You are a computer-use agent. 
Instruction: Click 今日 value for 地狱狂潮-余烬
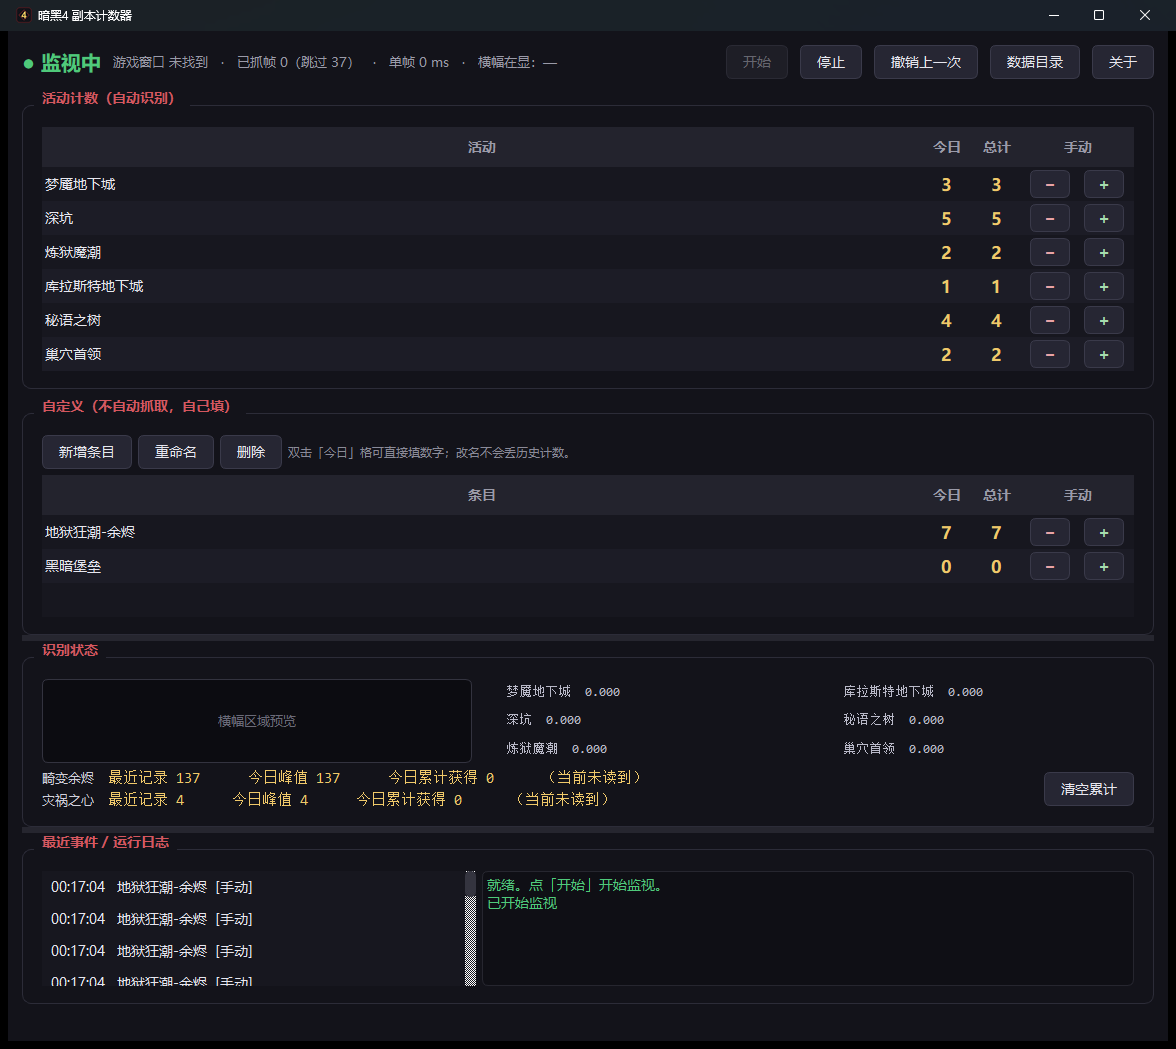[x=946, y=532]
